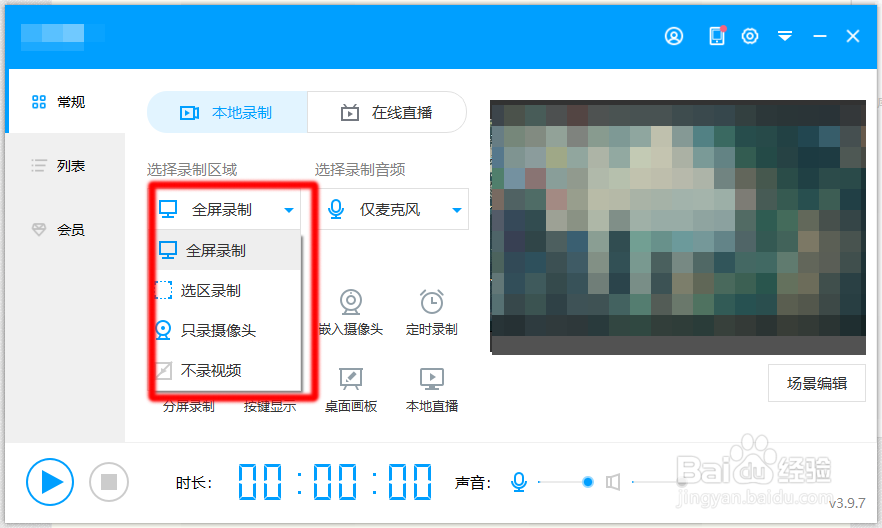Screen dimensions: 882x528
Task: Expand the 仅麦克风 audio dropdown
Action: 394,210
